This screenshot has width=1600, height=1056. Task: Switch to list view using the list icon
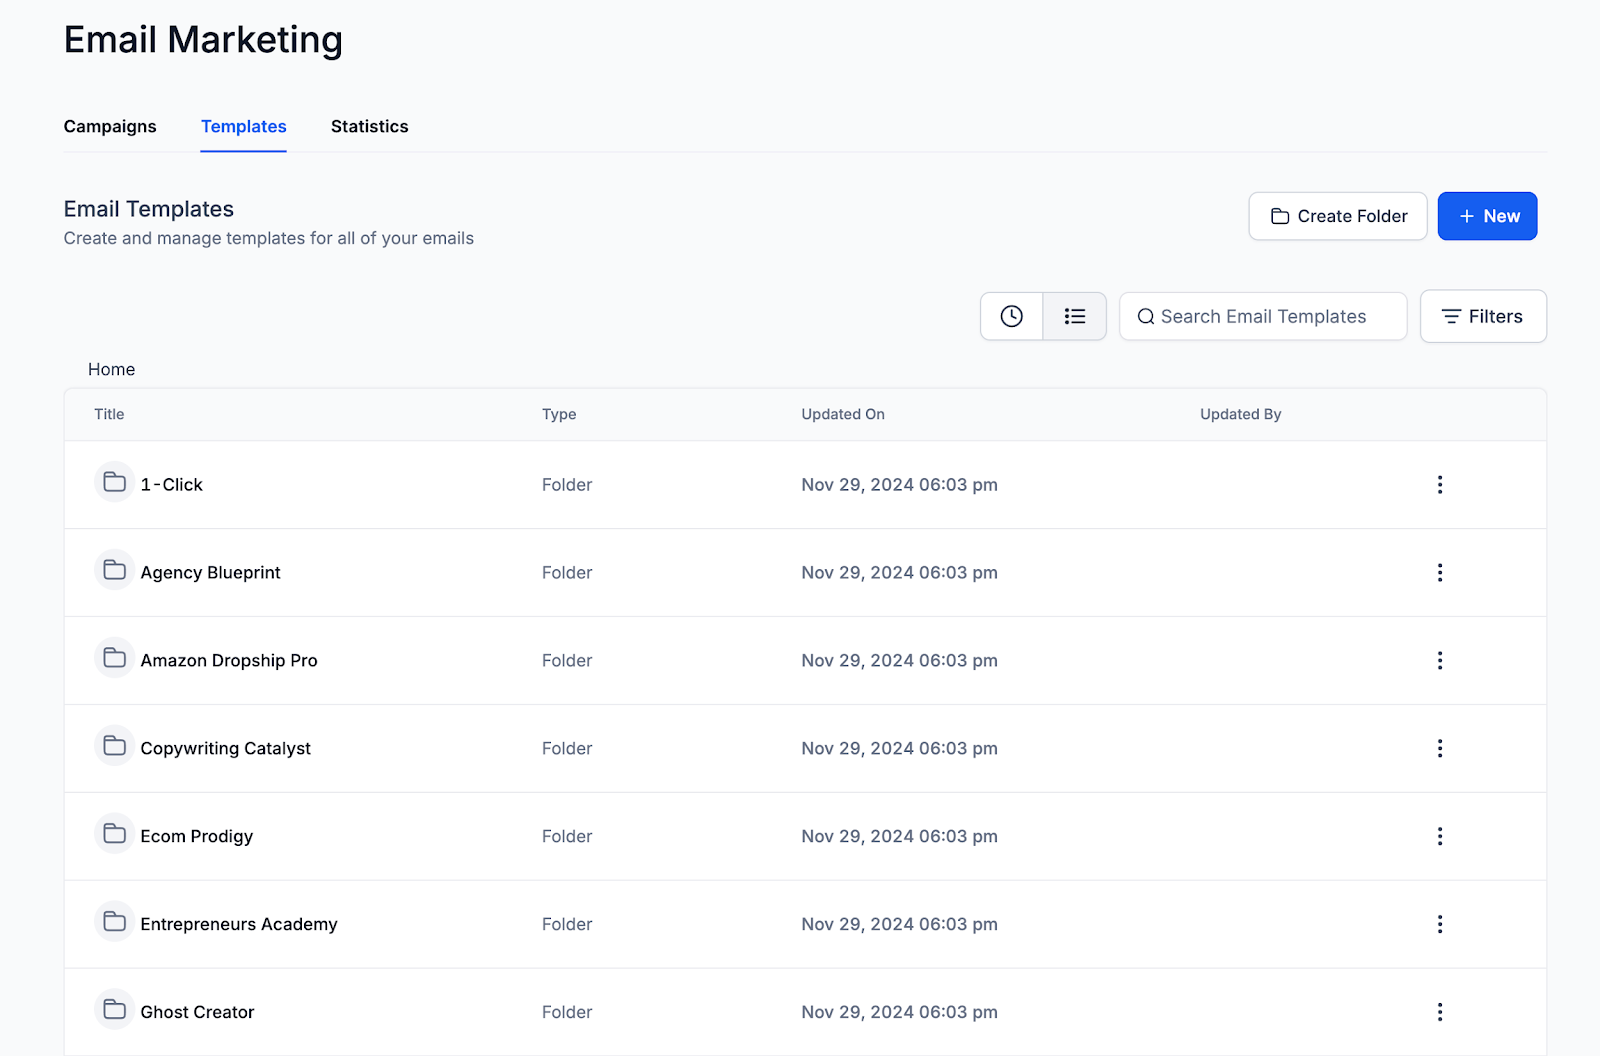point(1074,316)
